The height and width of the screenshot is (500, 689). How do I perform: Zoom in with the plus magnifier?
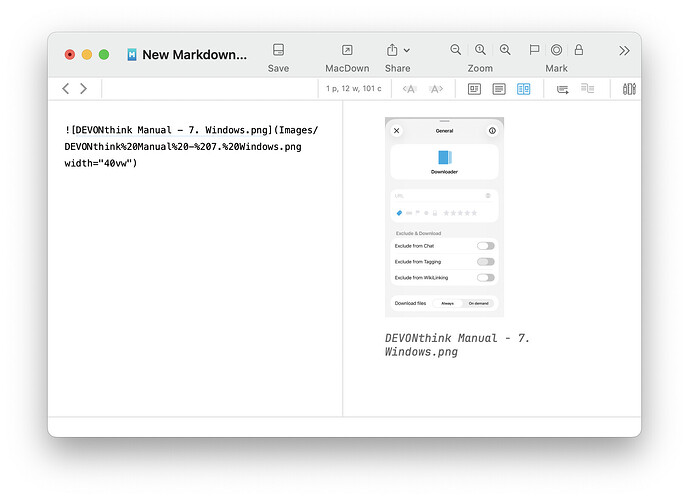coord(505,50)
